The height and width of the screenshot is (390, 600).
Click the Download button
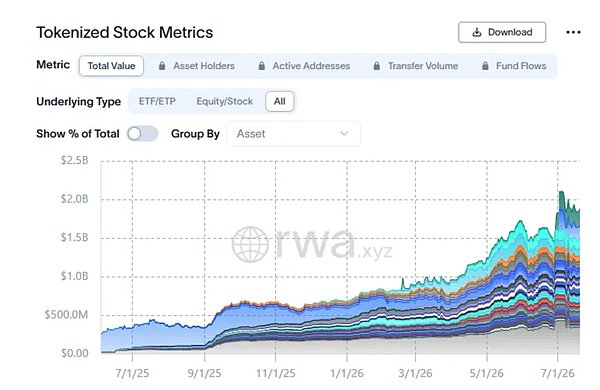(x=502, y=32)
